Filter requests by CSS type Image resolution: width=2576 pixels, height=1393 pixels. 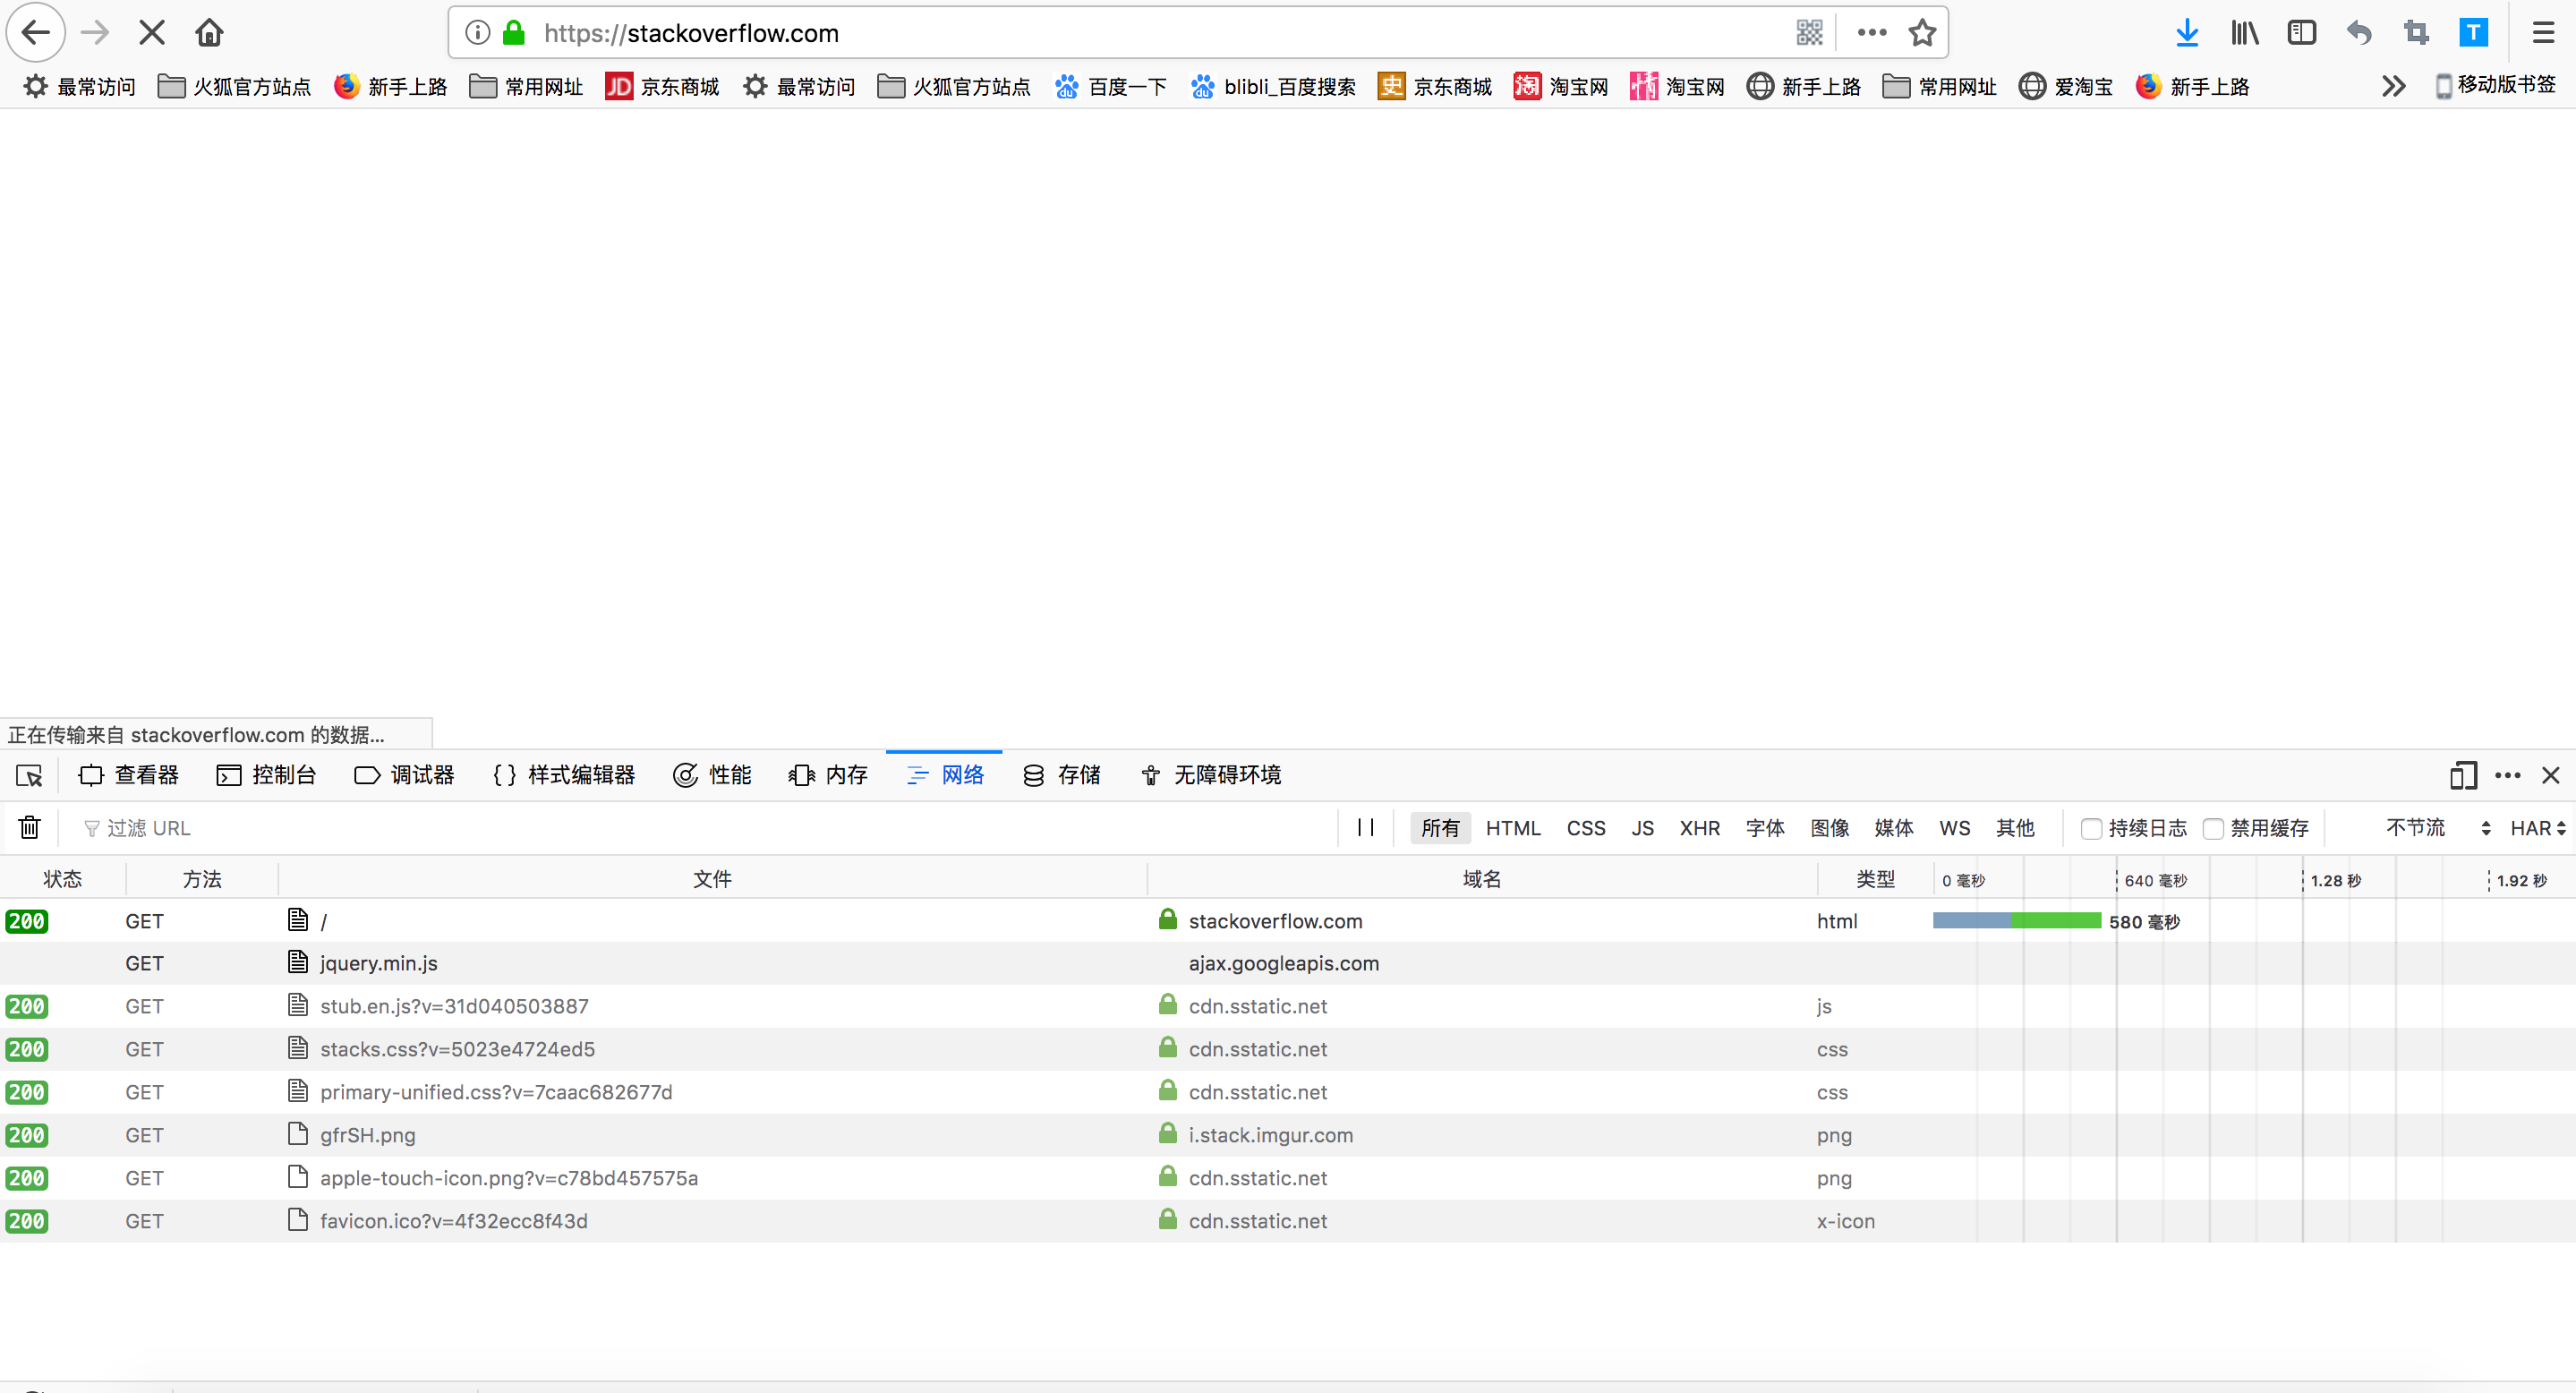point(1585,828)
